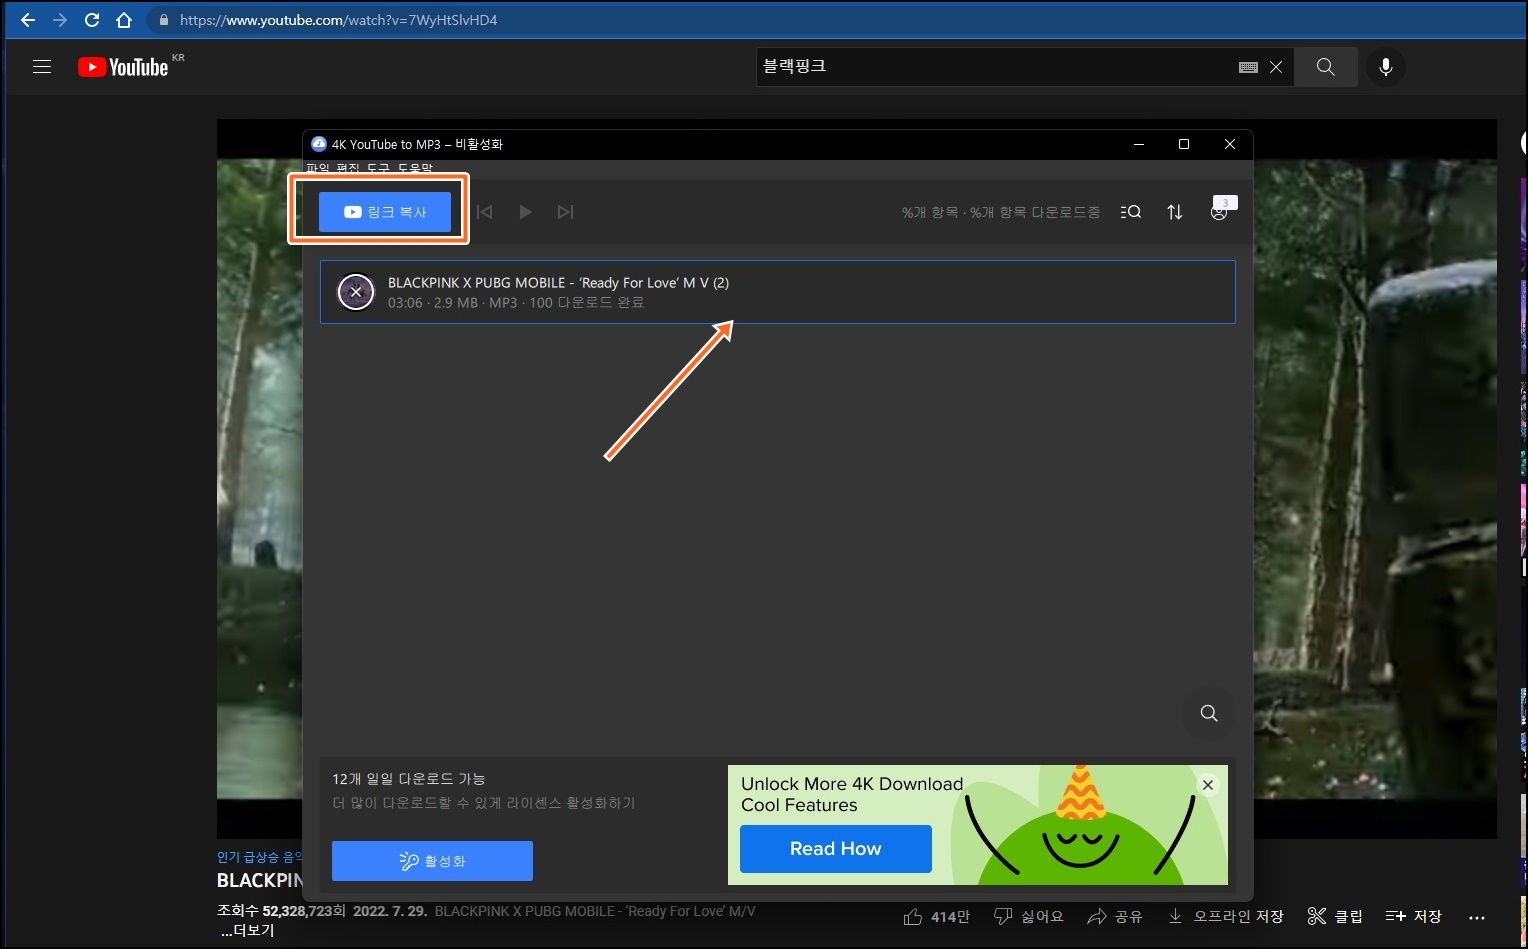
Task: Click the 4K YouTube to MP3 app logo
Action: coord(319,144)
